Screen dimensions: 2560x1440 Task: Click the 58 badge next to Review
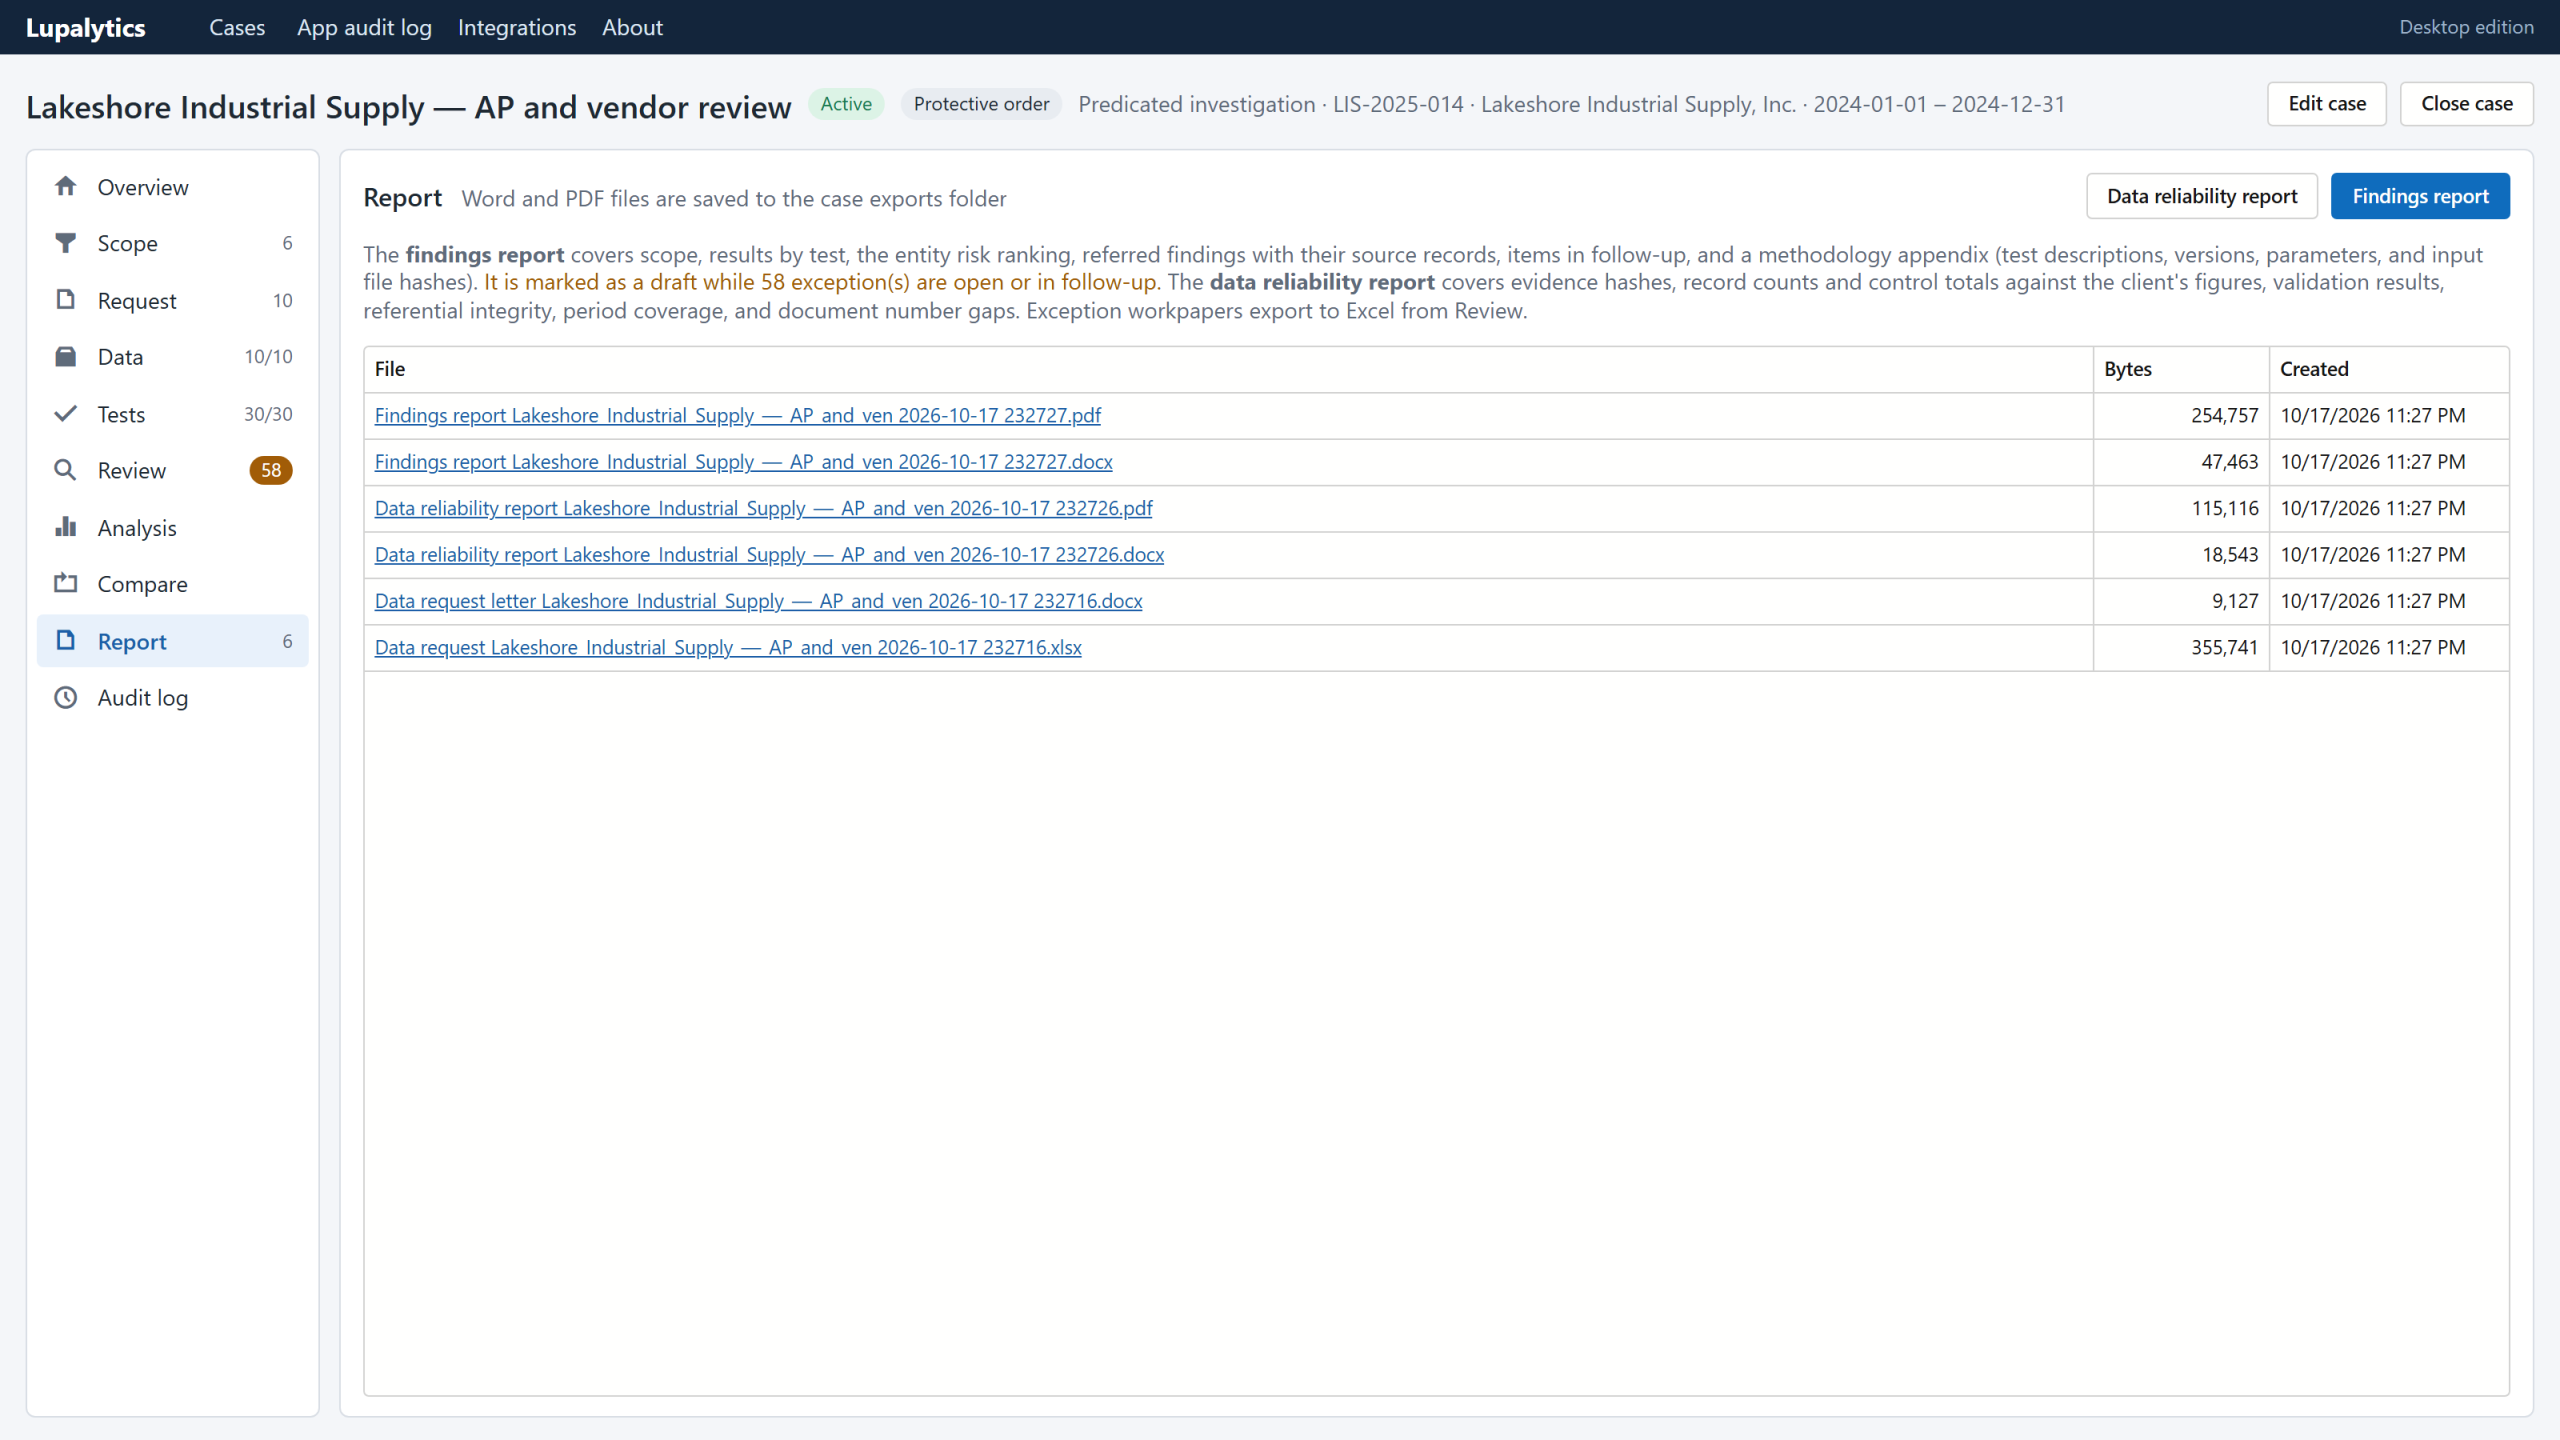pos(271,470)
